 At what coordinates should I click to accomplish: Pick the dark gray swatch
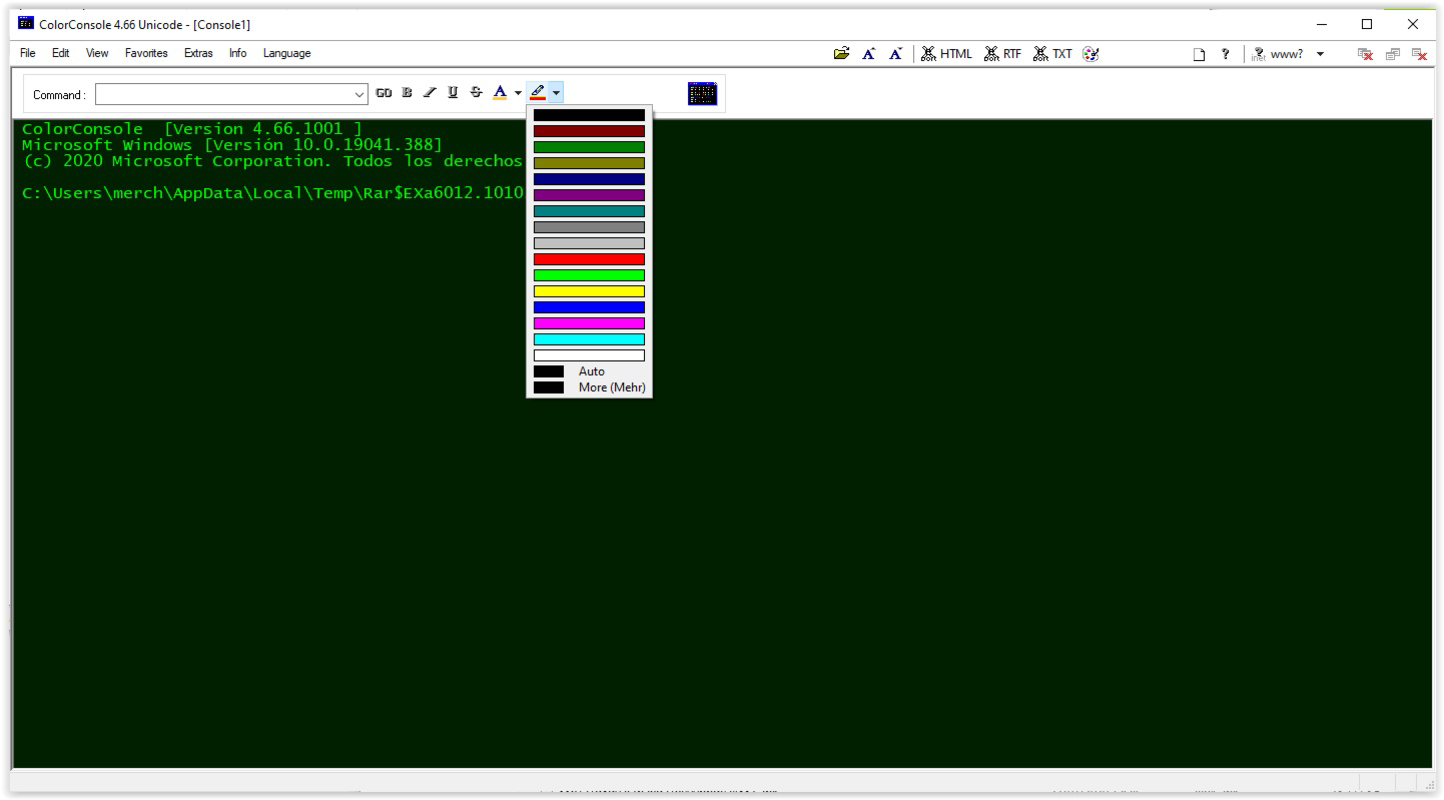[x=589, y=227]
